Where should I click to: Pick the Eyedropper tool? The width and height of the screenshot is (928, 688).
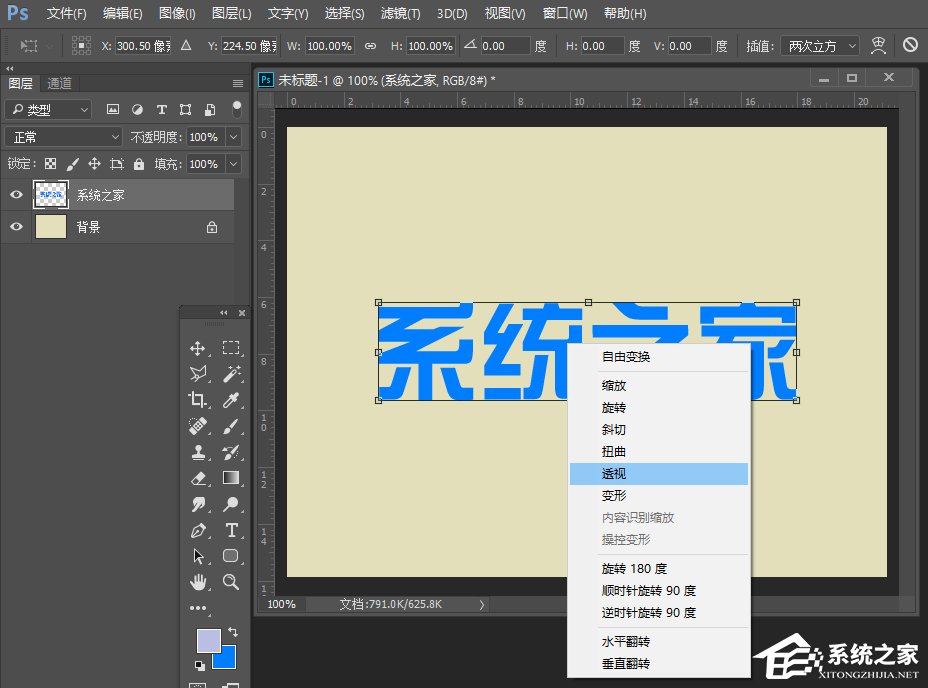tap(230, 402)
